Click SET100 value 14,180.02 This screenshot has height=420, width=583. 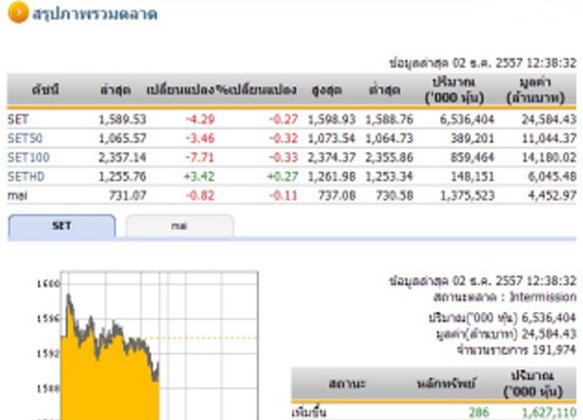[549, 158]
